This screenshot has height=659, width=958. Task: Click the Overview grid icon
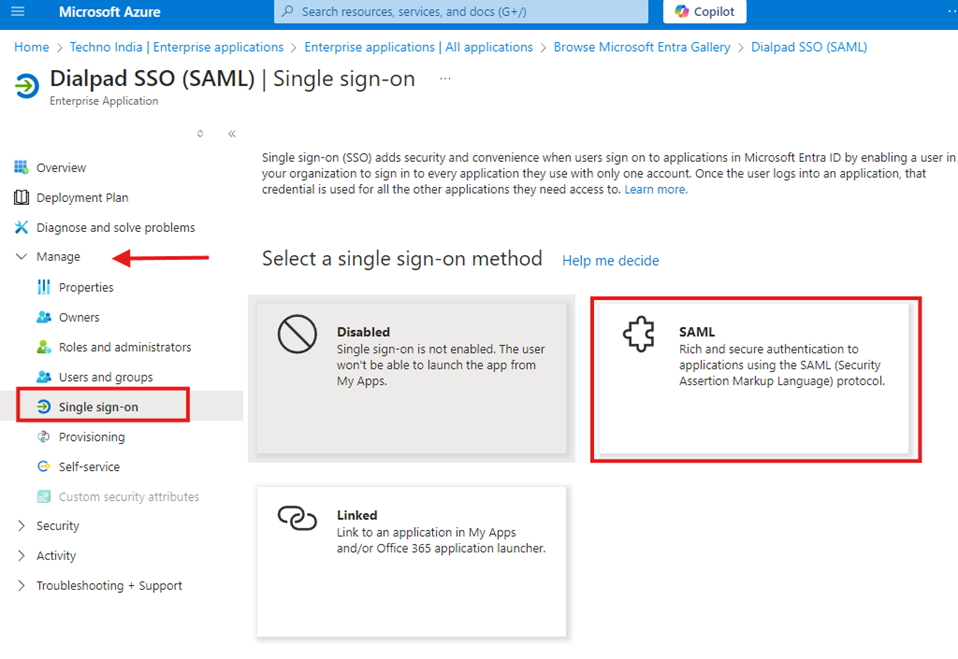[x=21, y=167]
